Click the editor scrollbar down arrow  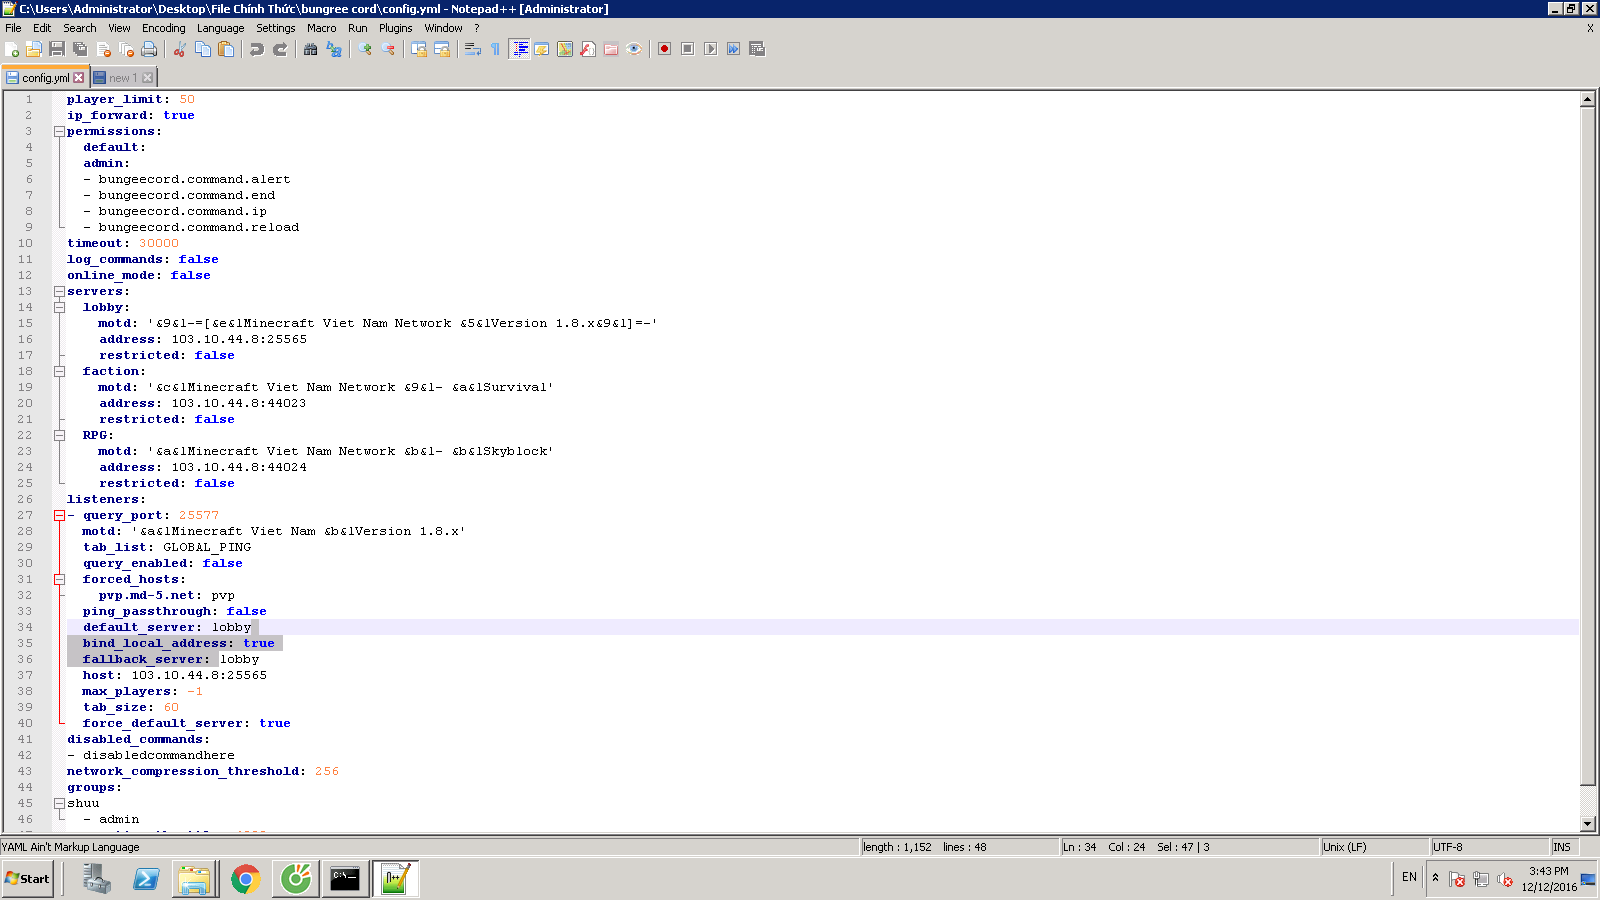tap(1588, 824)
